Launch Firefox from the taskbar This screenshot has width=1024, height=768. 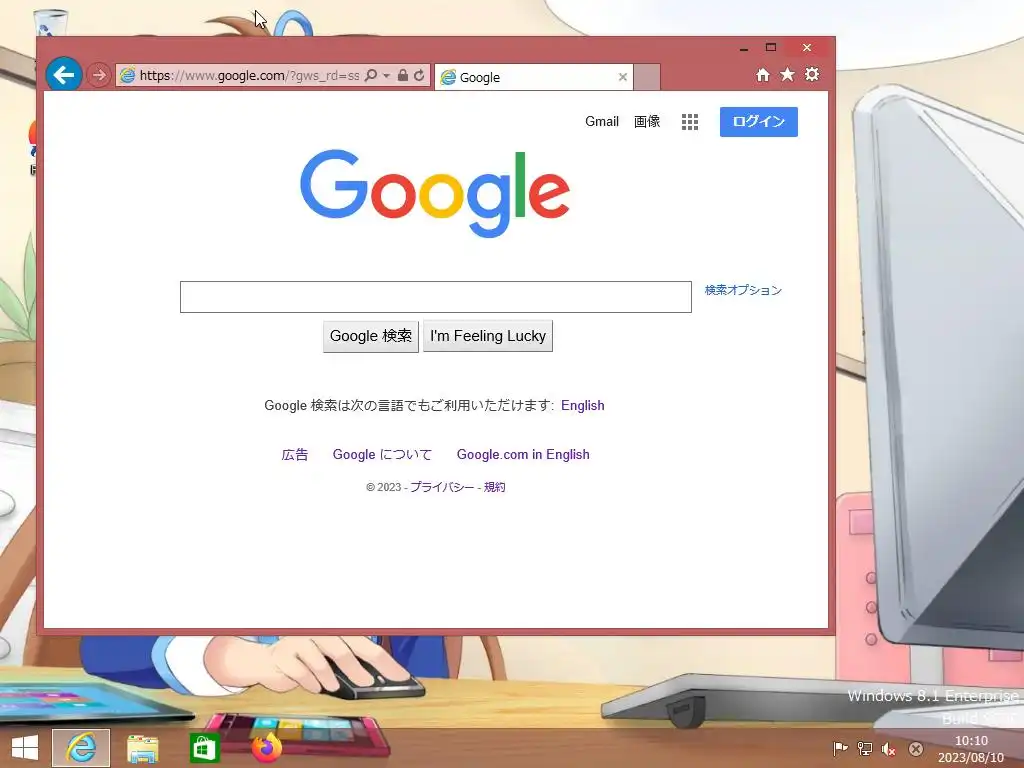click(x=266, y=748)
